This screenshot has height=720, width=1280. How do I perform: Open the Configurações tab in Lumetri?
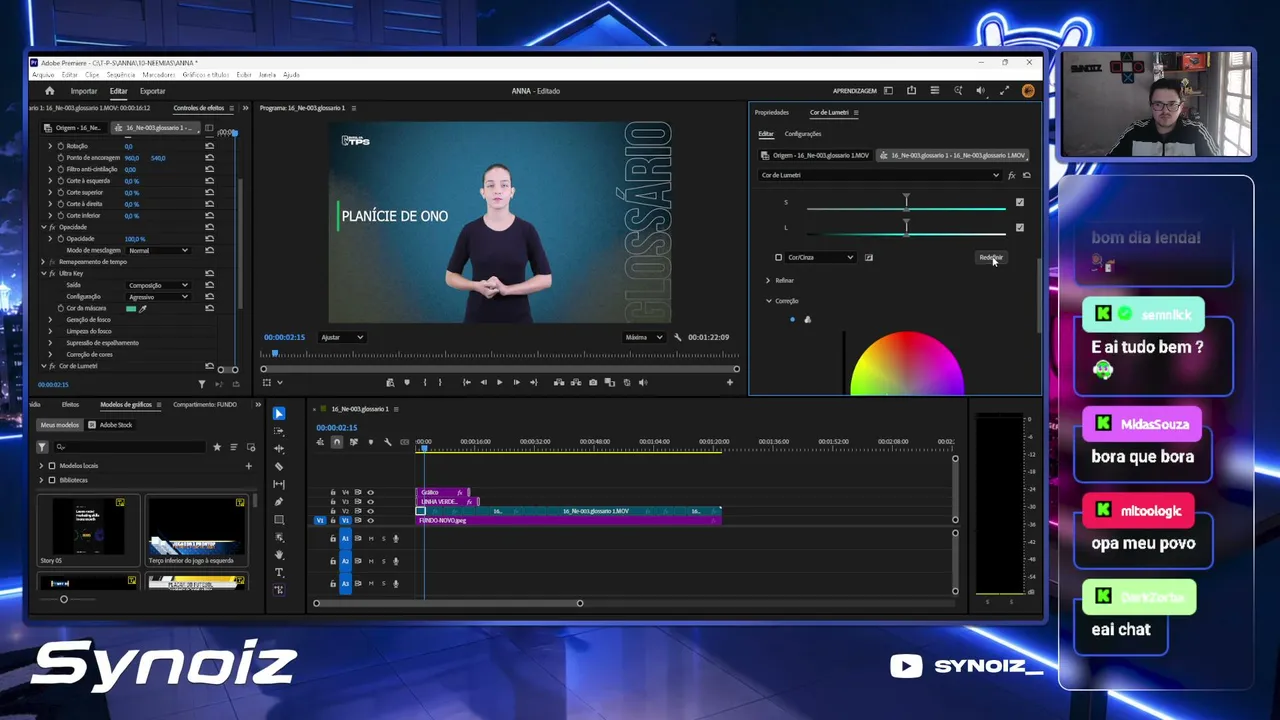click(803, 134)
